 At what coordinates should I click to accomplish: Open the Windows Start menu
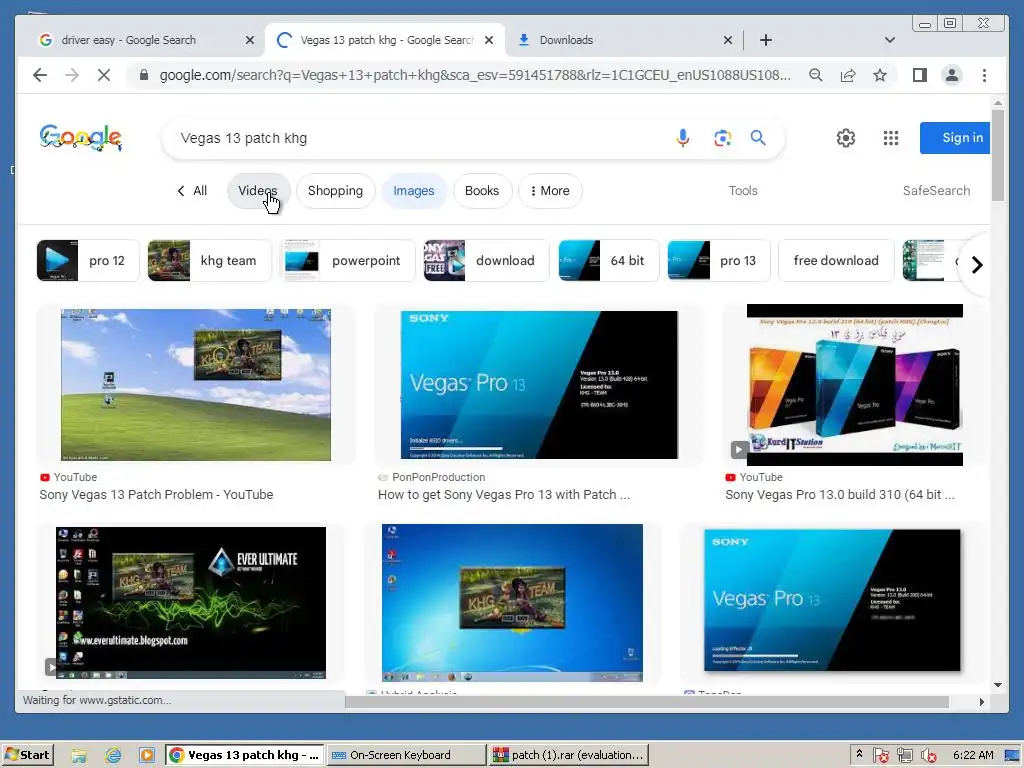point(27,755)
